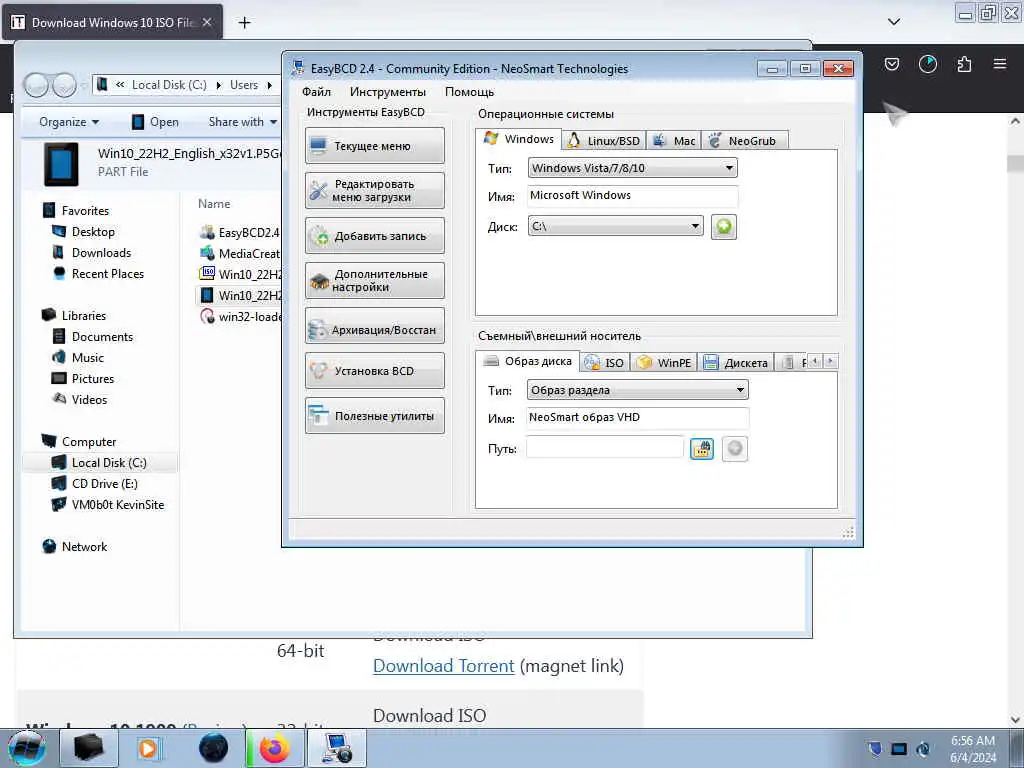This screenshot has height=768, width=1024.
Task: Open browser extensions puzzle icon
Action: [x=964, y=64]
